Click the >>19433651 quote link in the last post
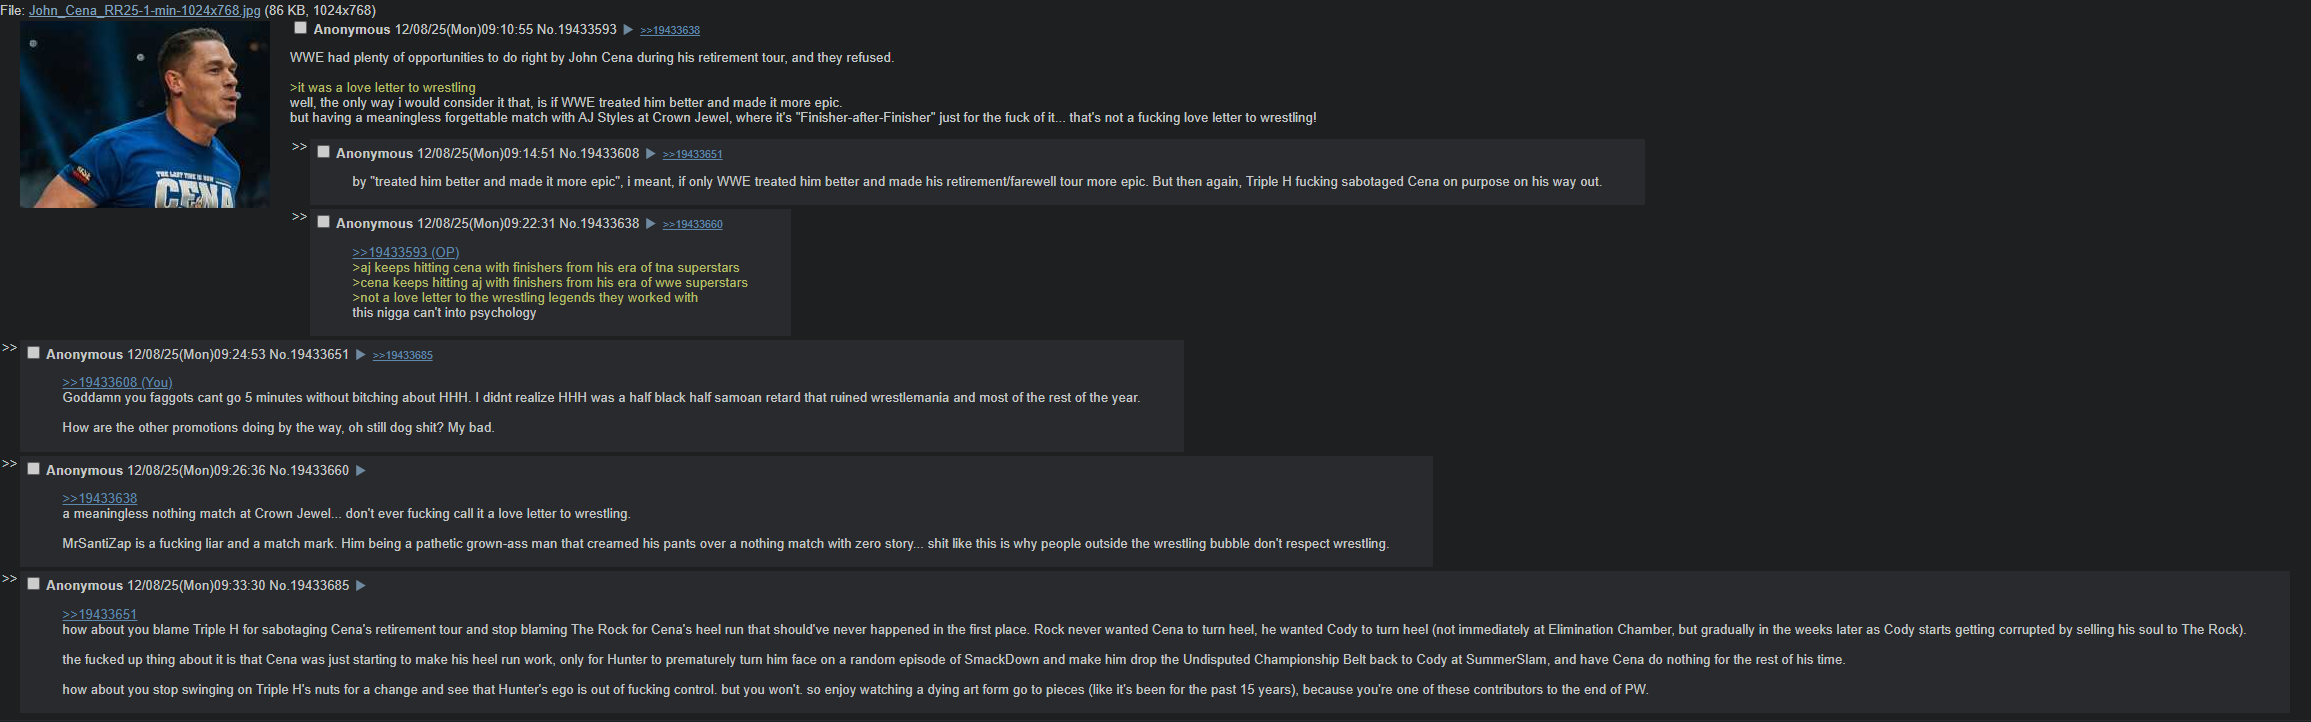 pos(99,615)
